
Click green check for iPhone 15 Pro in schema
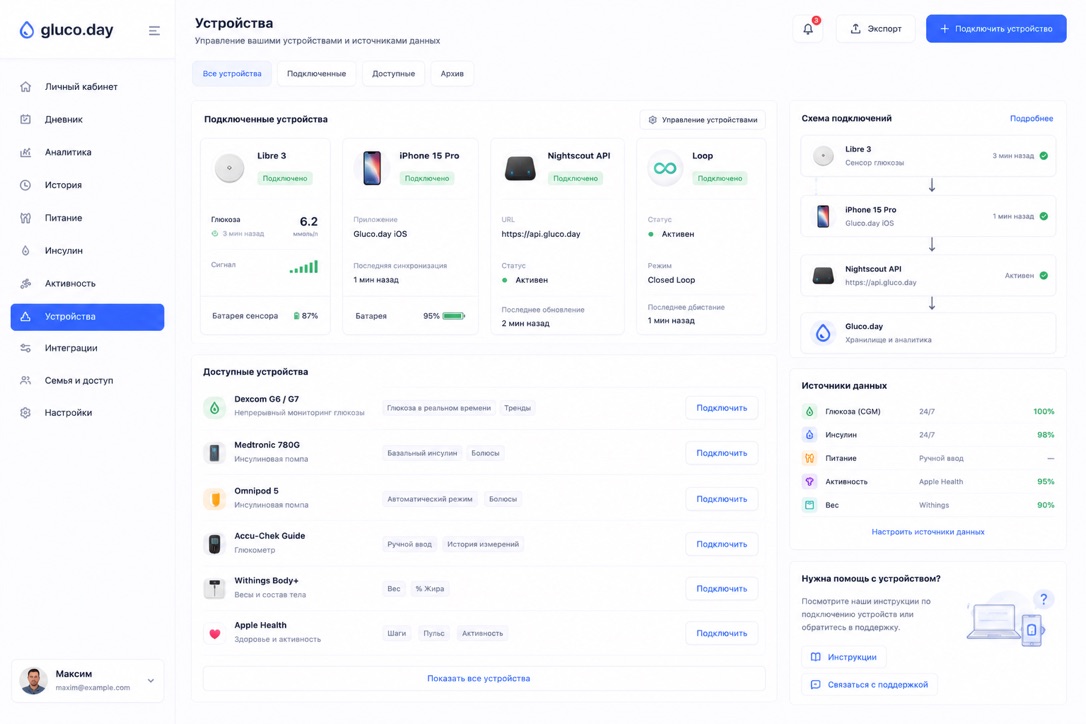1044,216
